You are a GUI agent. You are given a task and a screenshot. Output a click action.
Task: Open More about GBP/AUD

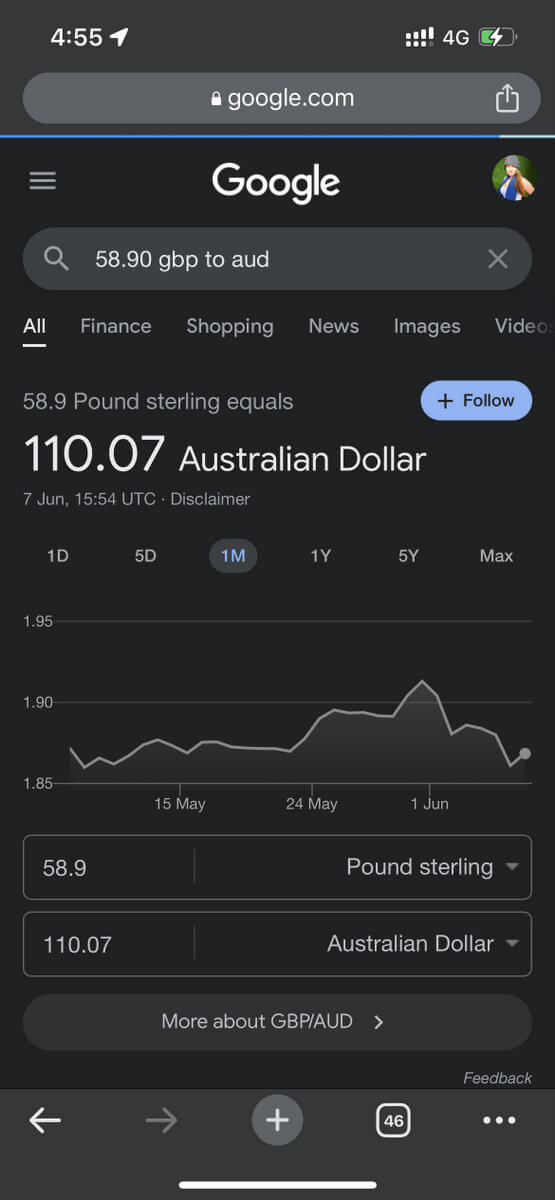pos(277,1022)
